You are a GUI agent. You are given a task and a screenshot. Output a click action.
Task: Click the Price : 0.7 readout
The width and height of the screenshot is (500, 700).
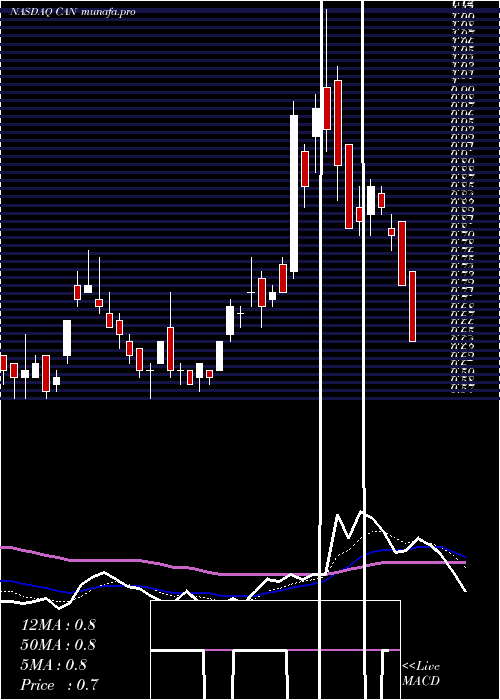tap(59, 685)
